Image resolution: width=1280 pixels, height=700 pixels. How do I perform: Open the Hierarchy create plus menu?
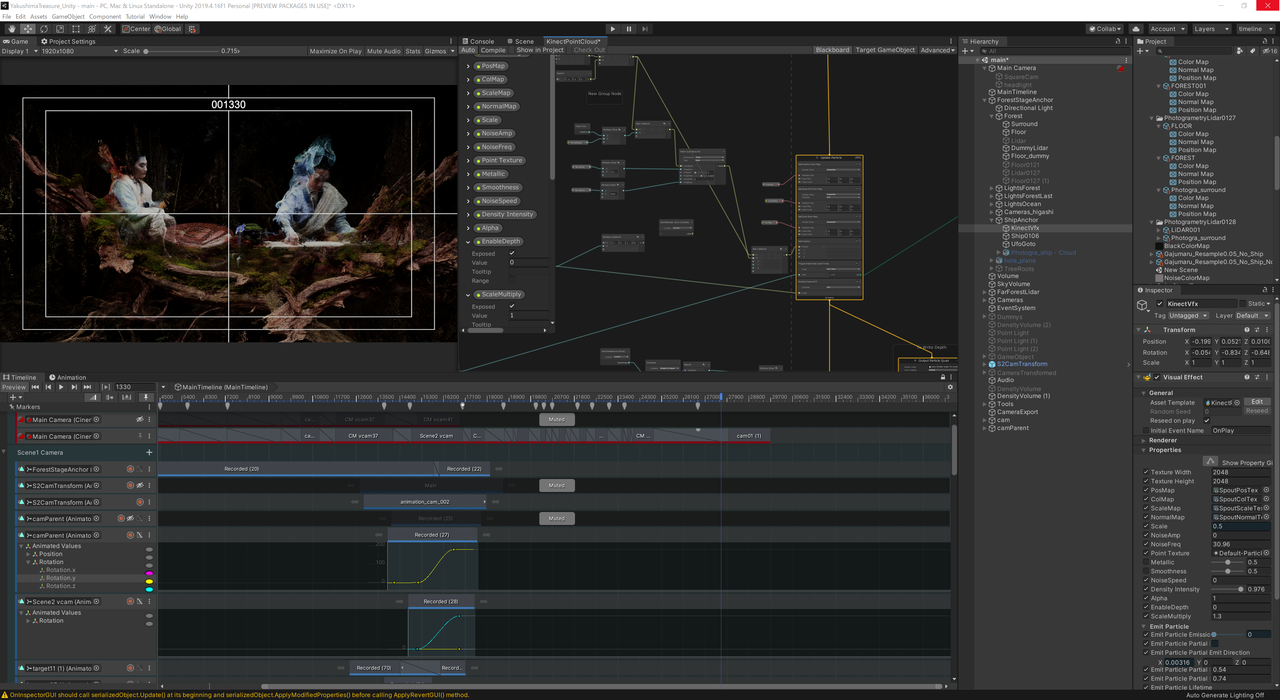[966, 50]
